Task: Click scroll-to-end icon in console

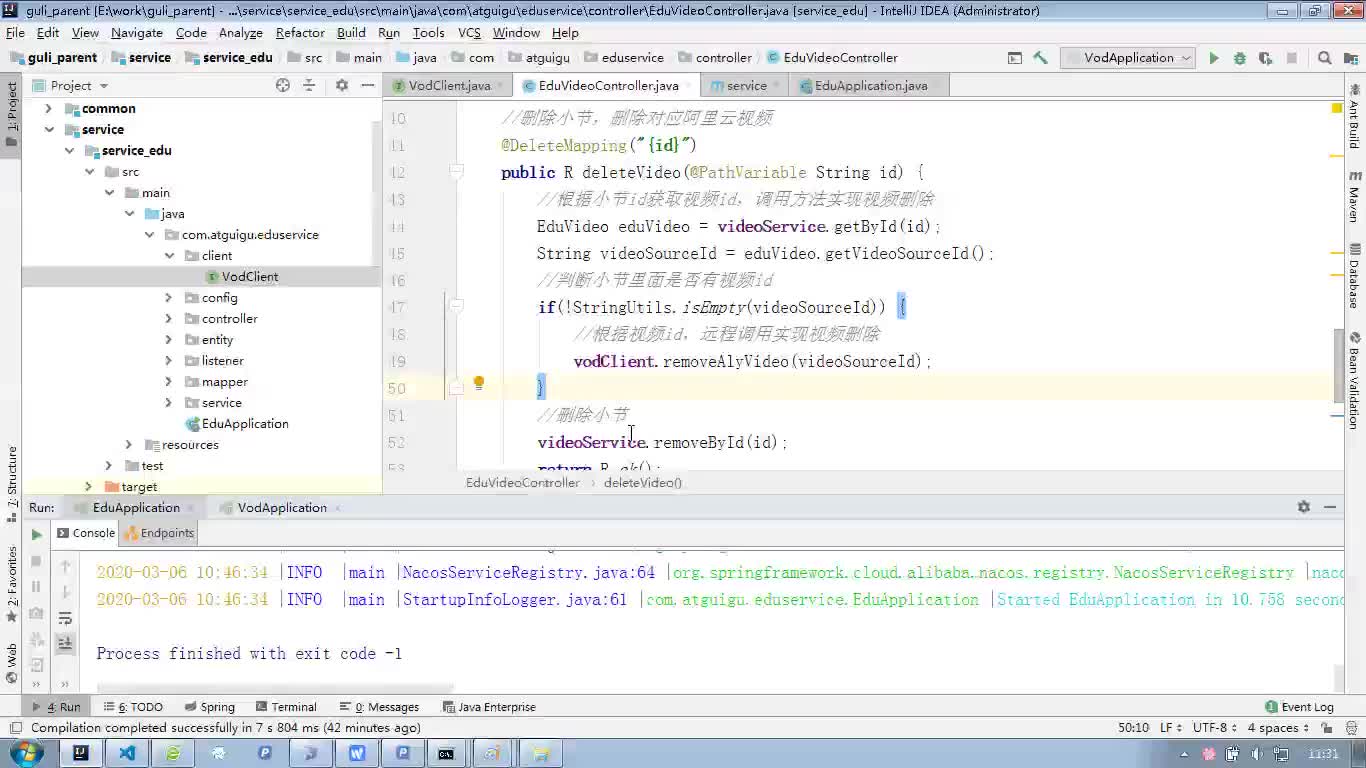Action: click(x=65, y=643)
